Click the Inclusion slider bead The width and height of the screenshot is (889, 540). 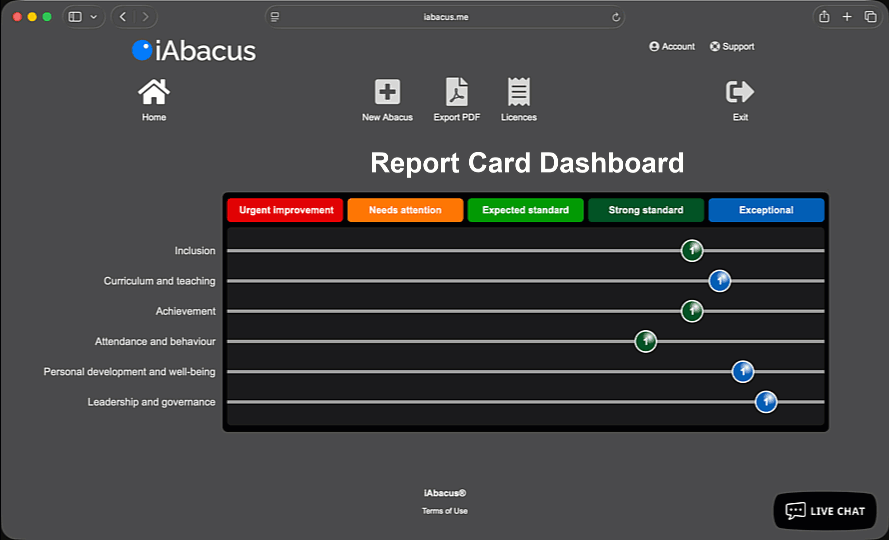pyautogui.click(x=692, y=250)
